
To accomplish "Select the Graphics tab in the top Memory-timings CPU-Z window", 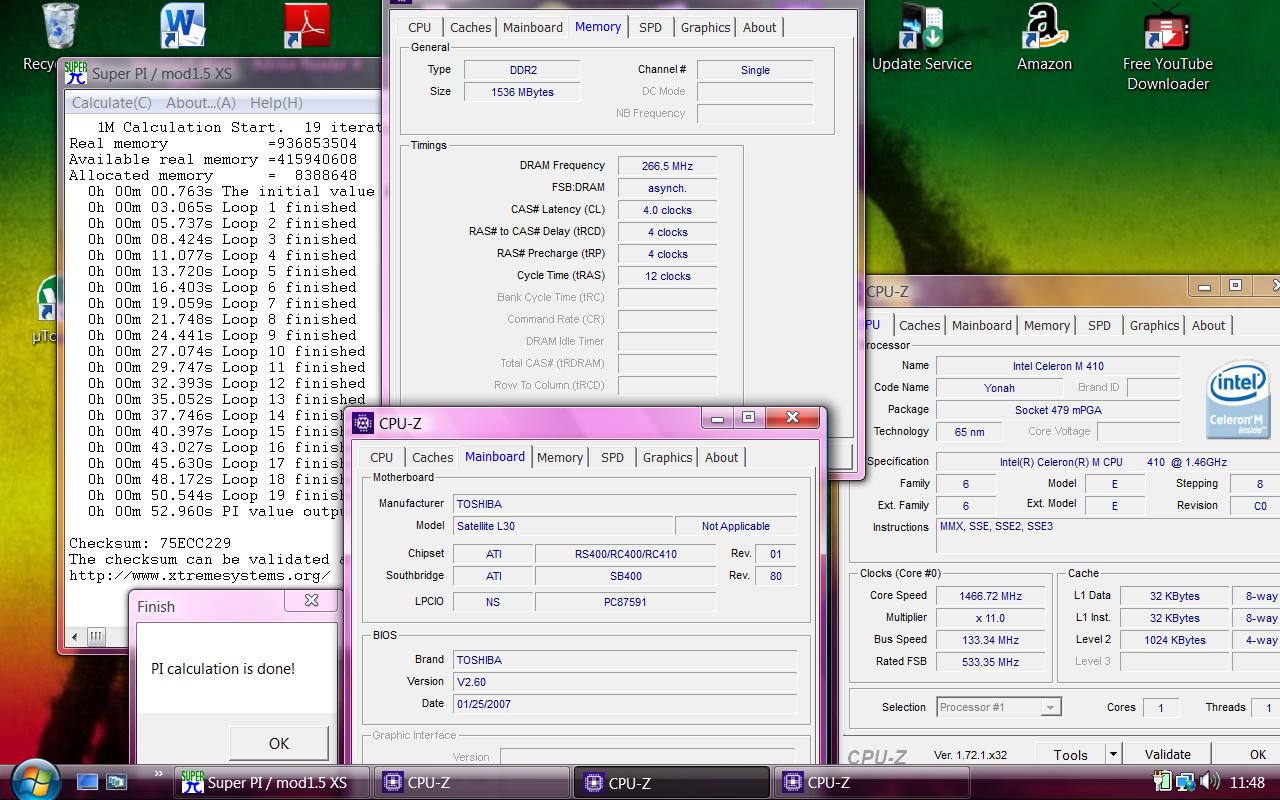I will [x=705, y=27].
